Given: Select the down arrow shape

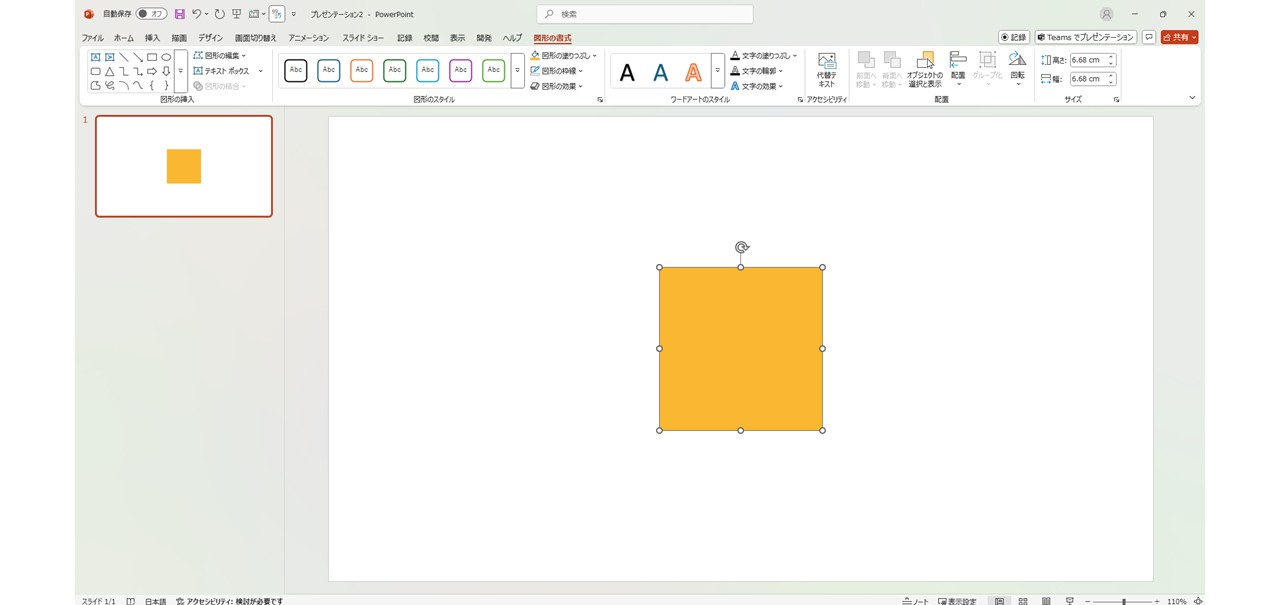Looking at the screenshot, I should [166, 71].
